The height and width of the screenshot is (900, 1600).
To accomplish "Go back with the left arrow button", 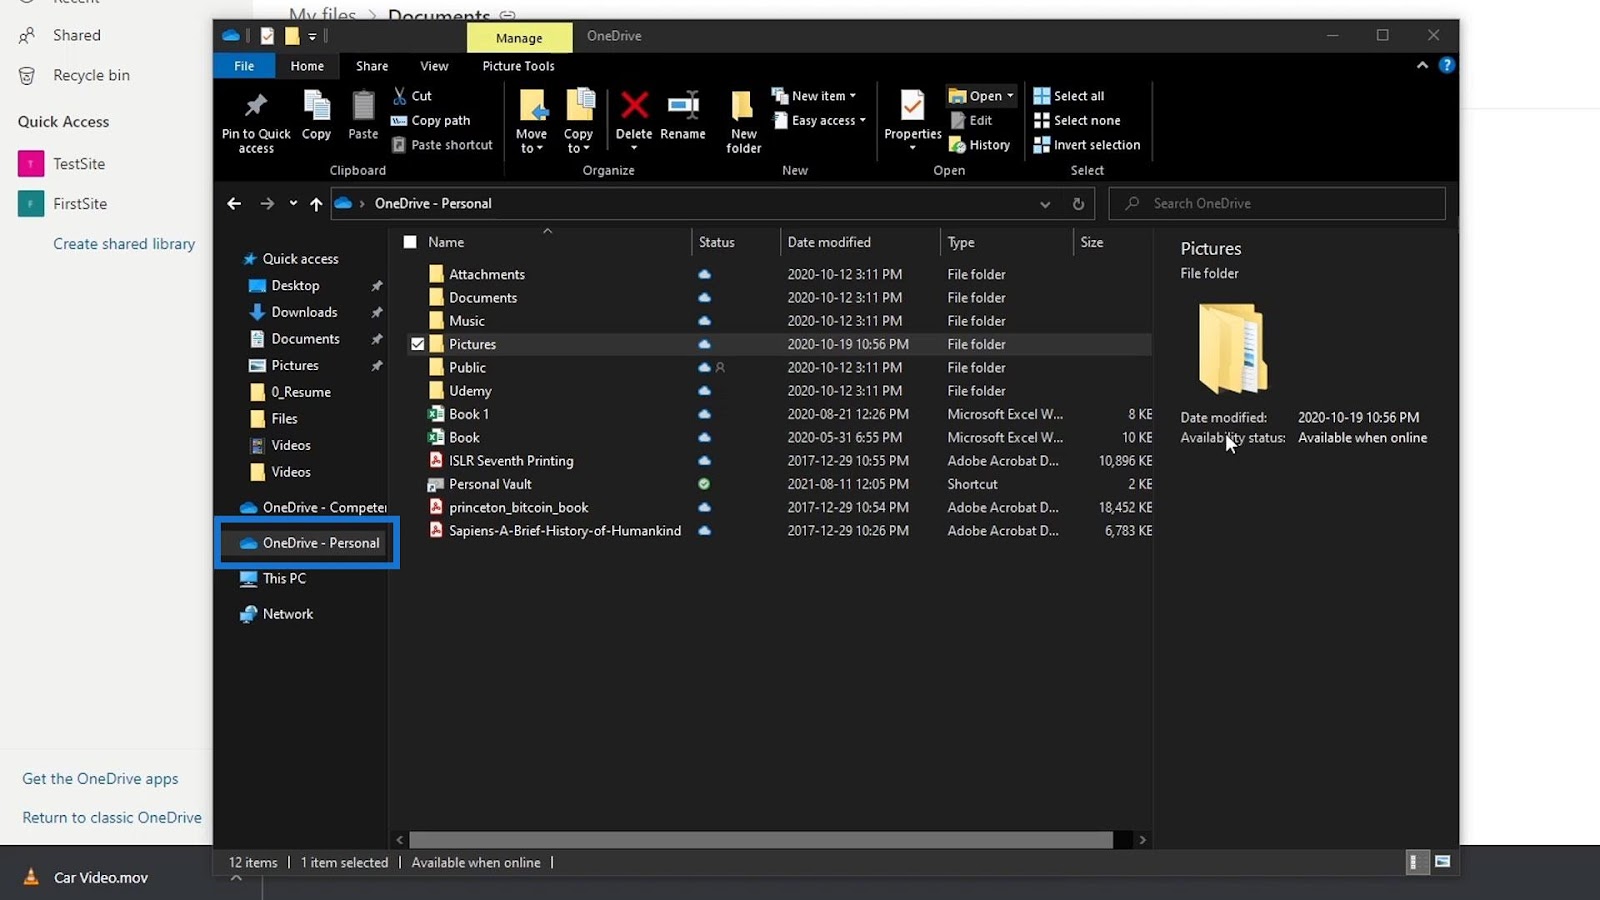I will point(234,203).
